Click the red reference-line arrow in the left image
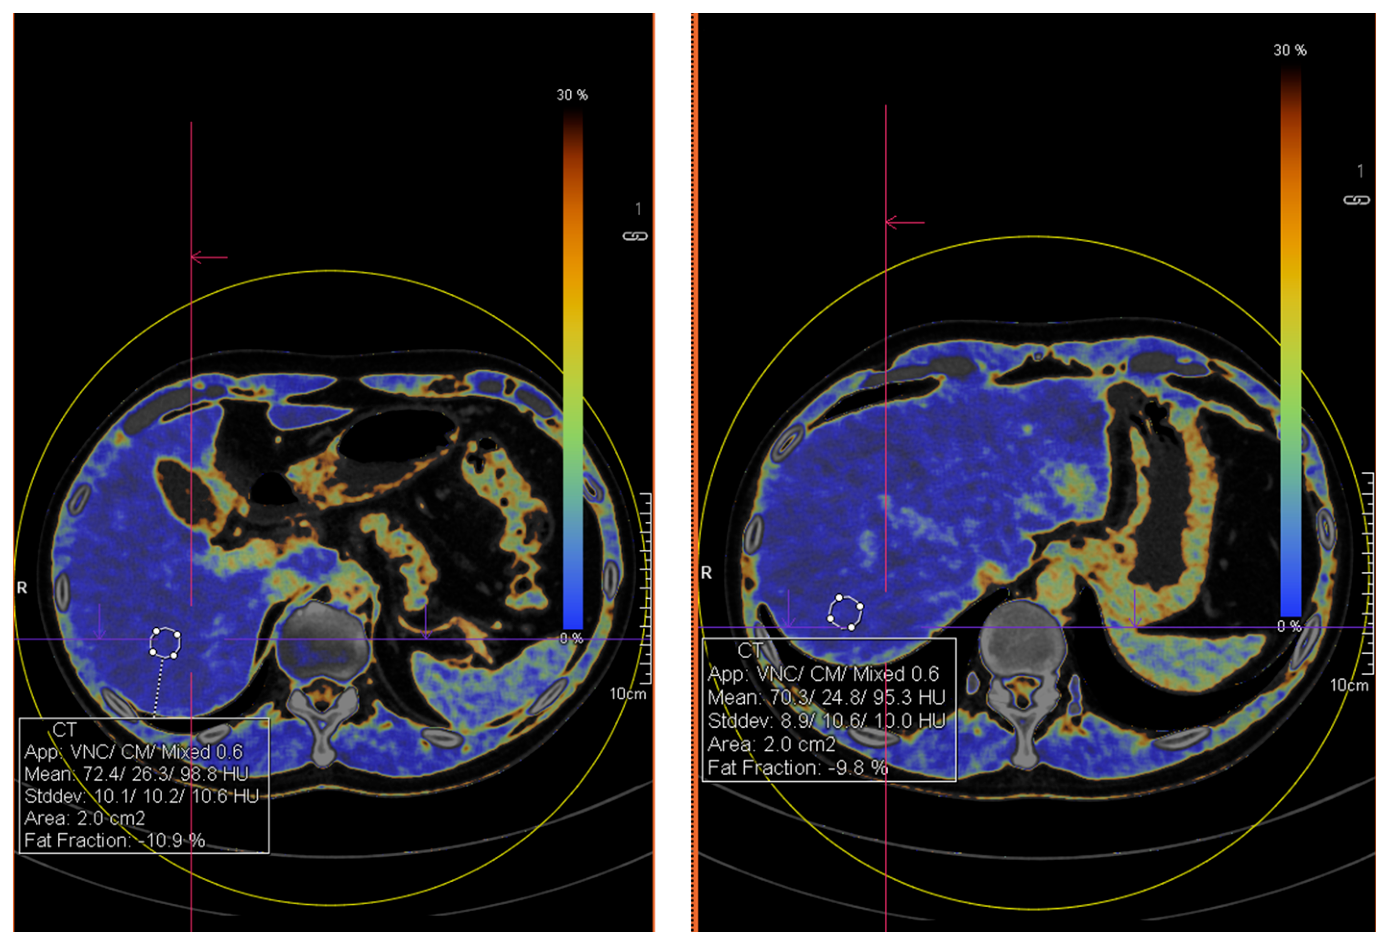The width and height of the screenshot is (1388, 941). (209, 257)
